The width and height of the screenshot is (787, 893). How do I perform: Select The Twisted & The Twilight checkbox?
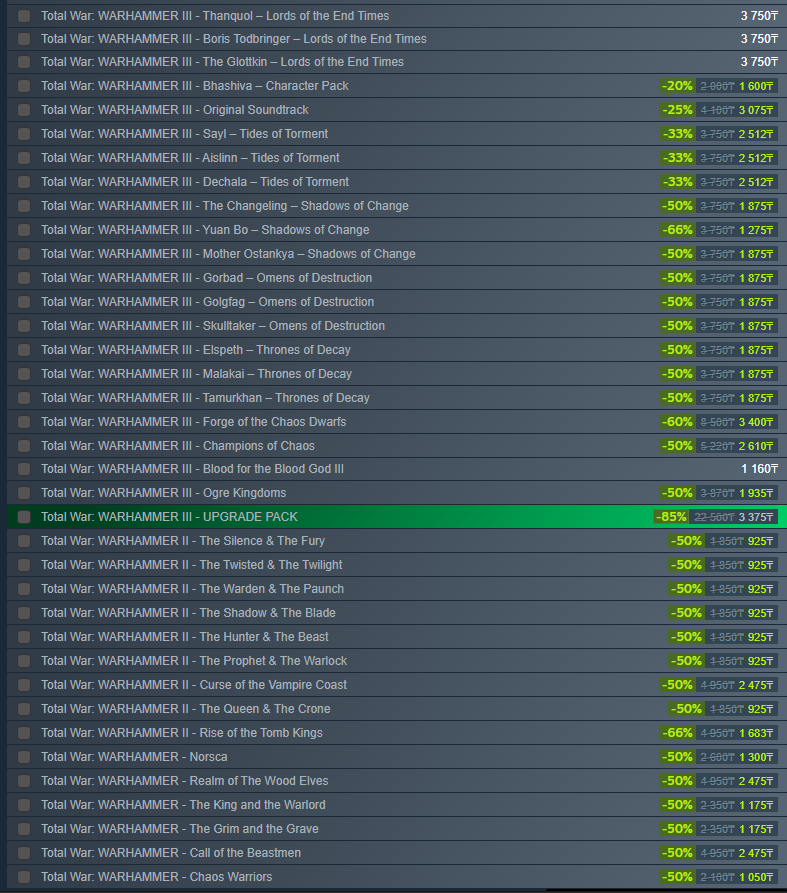[24, 565]
